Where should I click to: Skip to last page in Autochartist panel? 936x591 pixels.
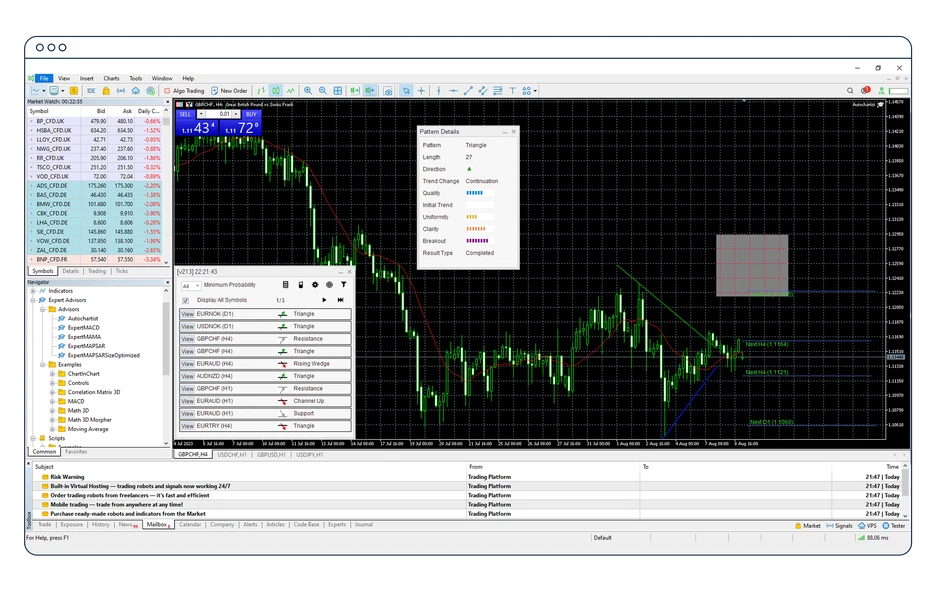[340, 300]
